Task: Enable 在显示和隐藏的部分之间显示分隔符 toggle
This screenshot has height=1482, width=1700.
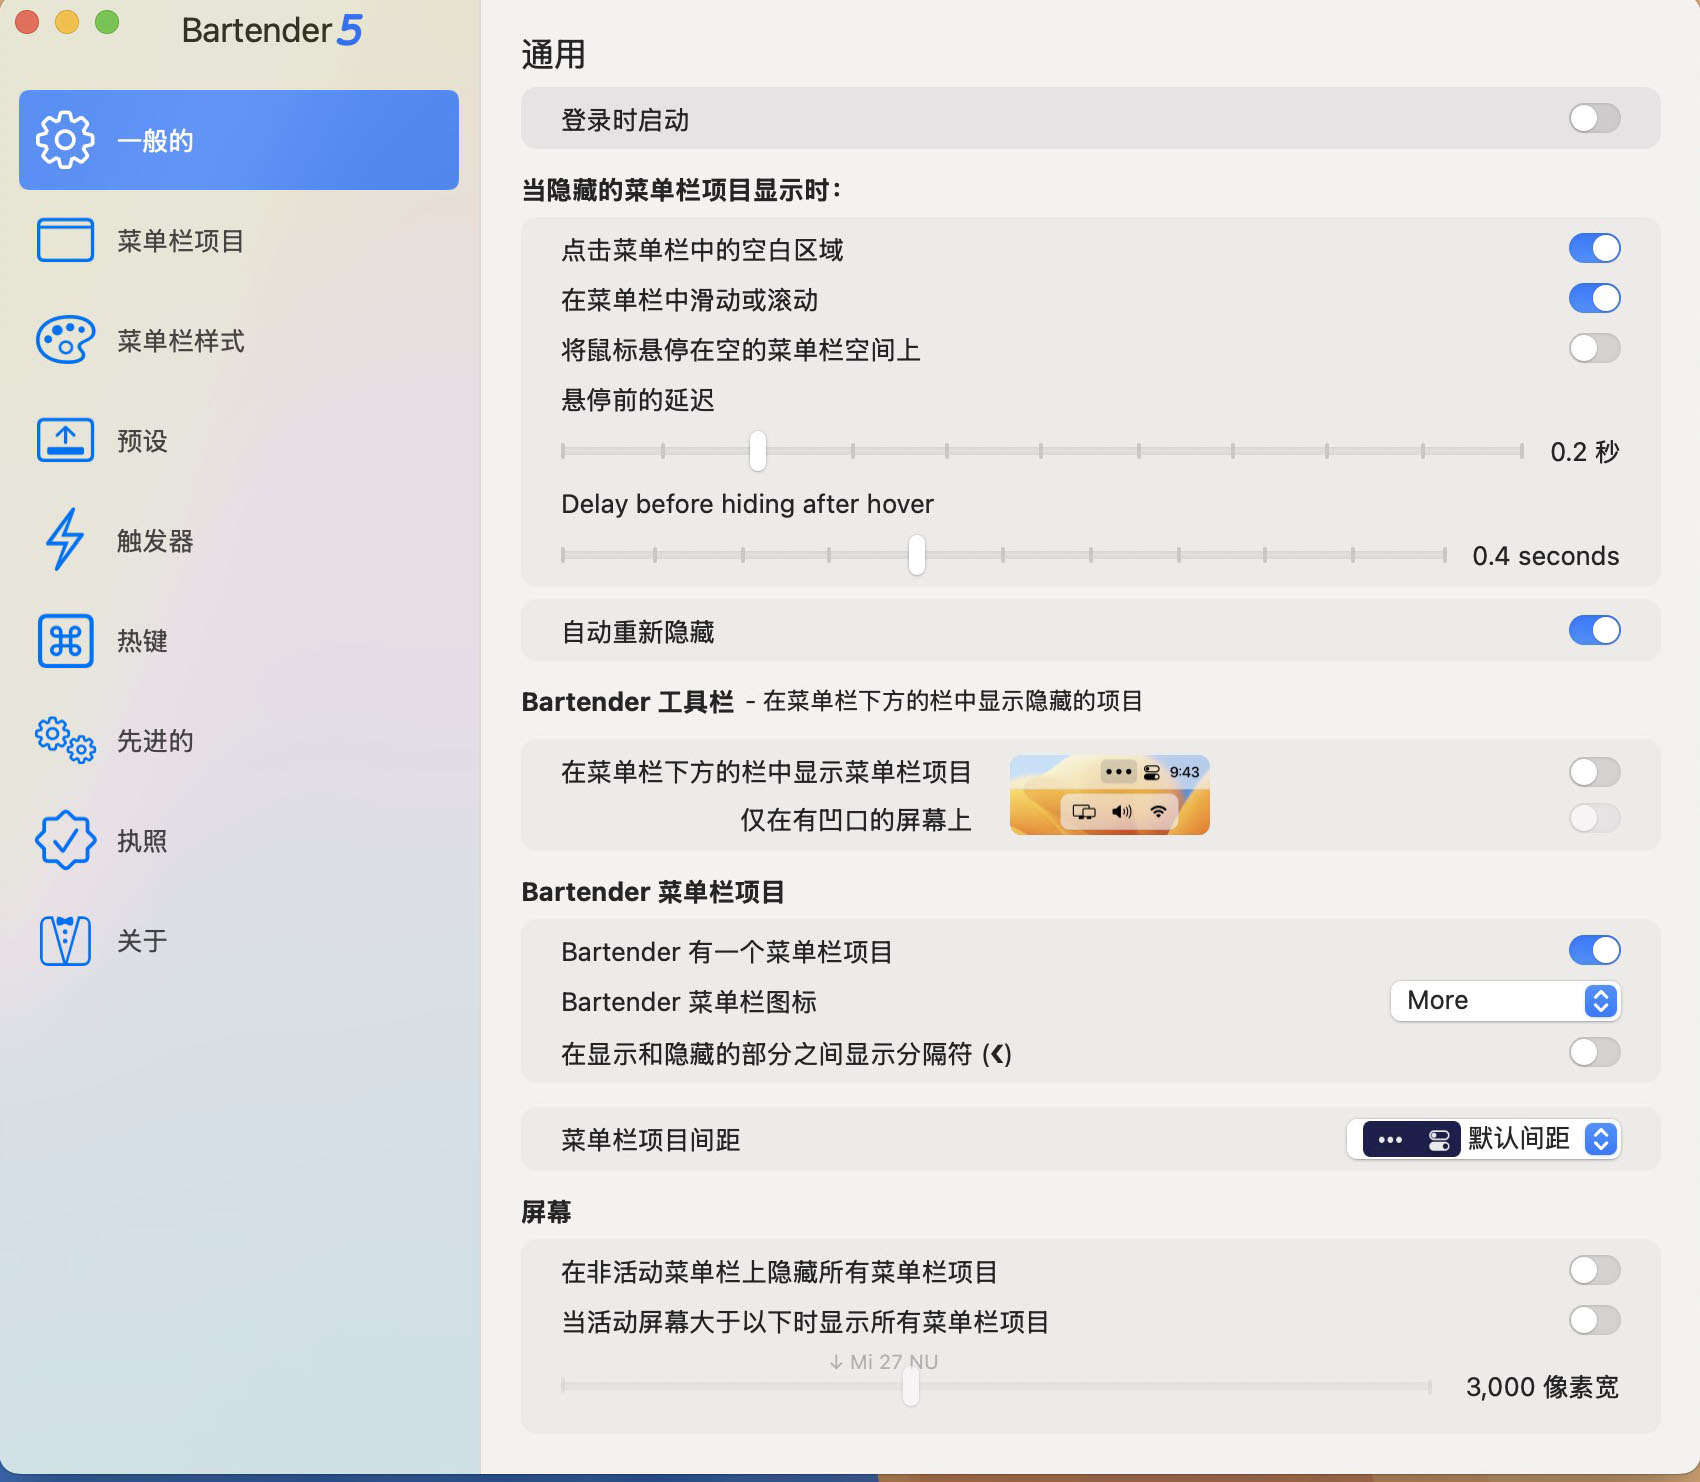Action: [x=1594, y=1052]
